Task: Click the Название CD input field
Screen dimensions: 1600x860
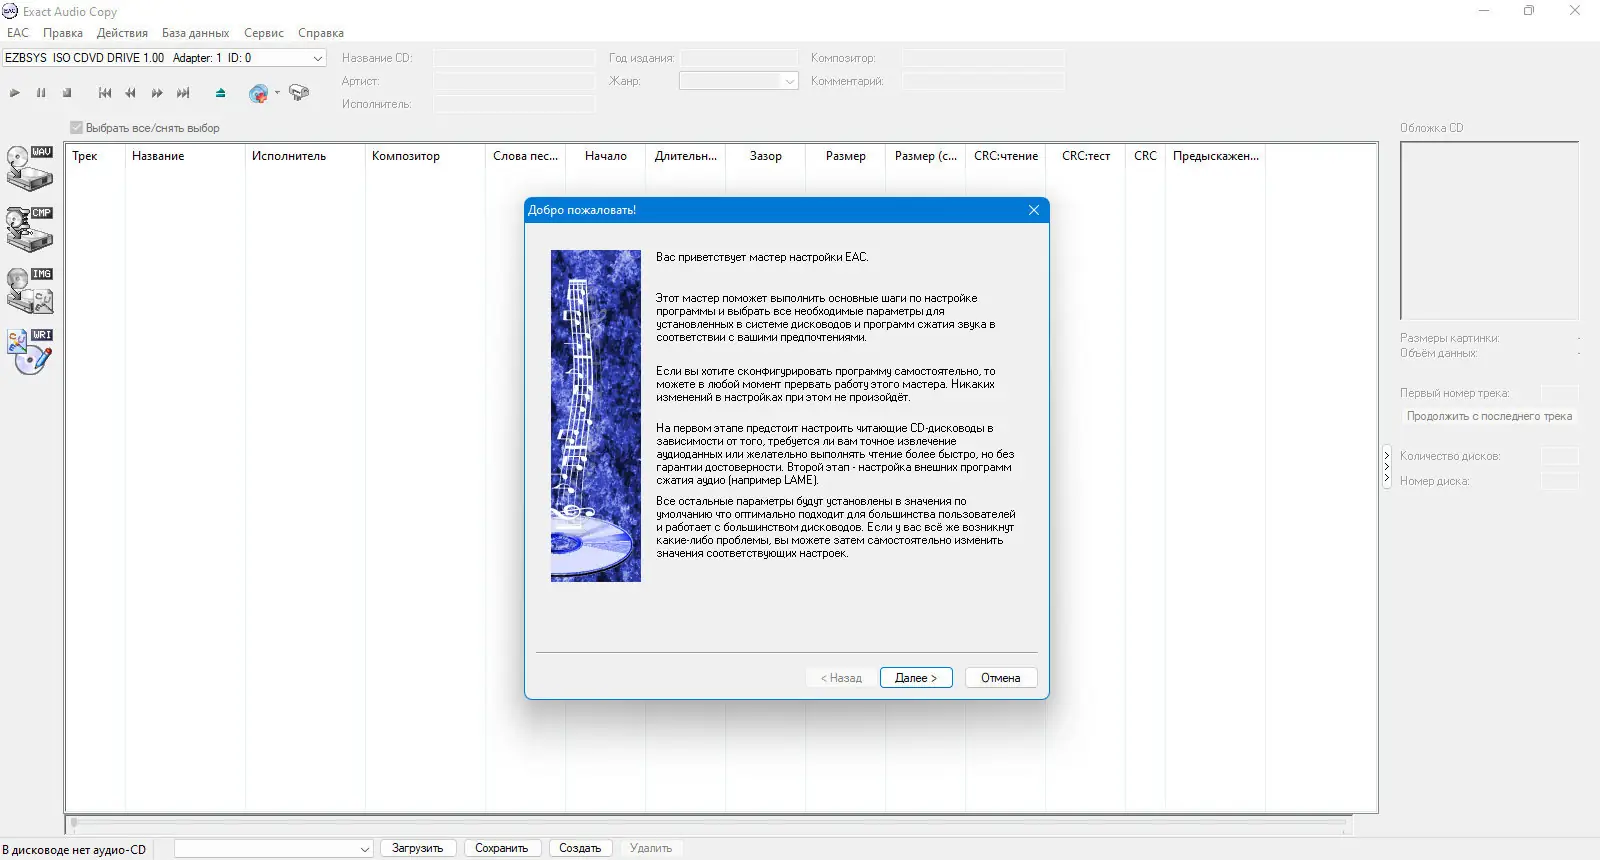Action: coord(514,58)
